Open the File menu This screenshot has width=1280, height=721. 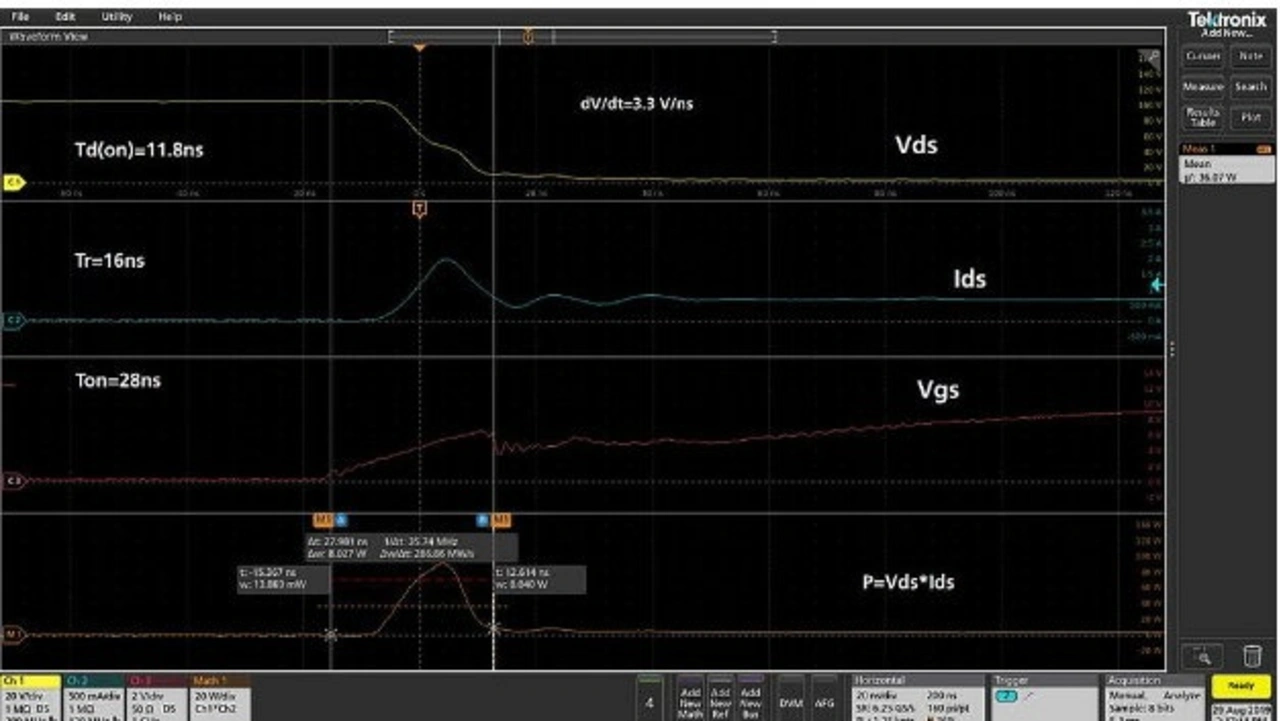[x=20, y=17]
